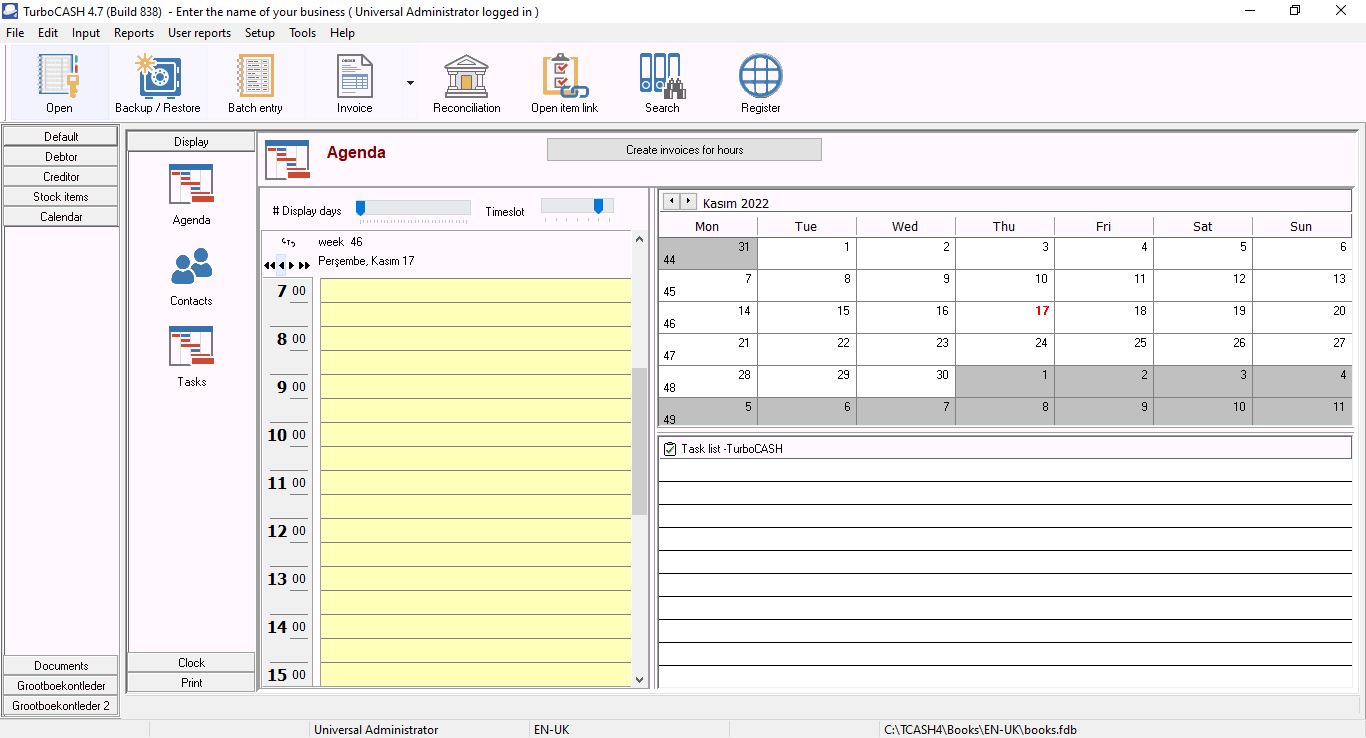This screenshot has width=1366, height=738.
Task: Select October 31 in the calendar
Action: coord(707,253)
